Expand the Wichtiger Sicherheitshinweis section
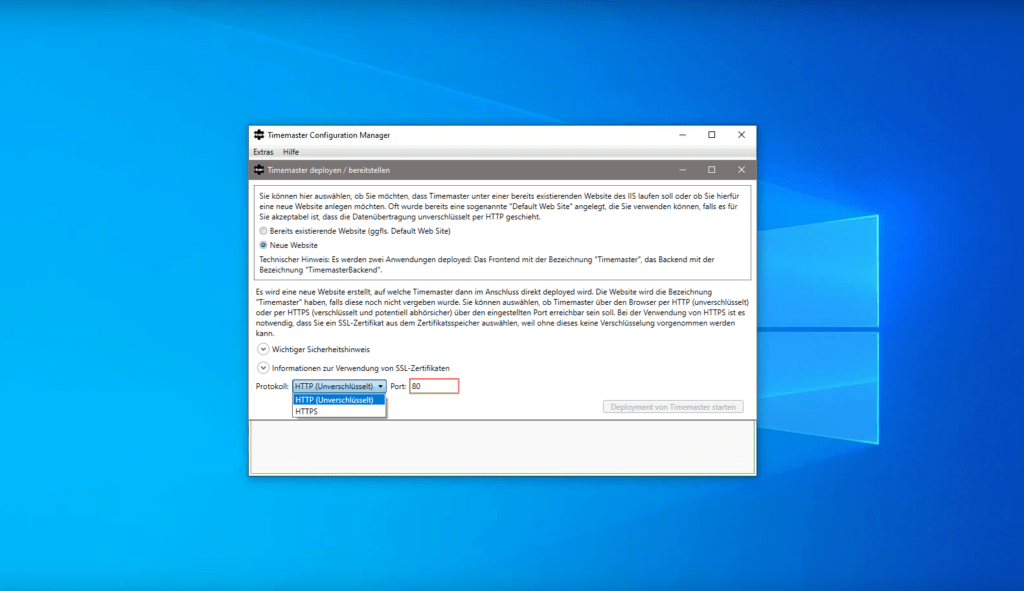Screen dimensions: 1024x591 coord(263,350)
